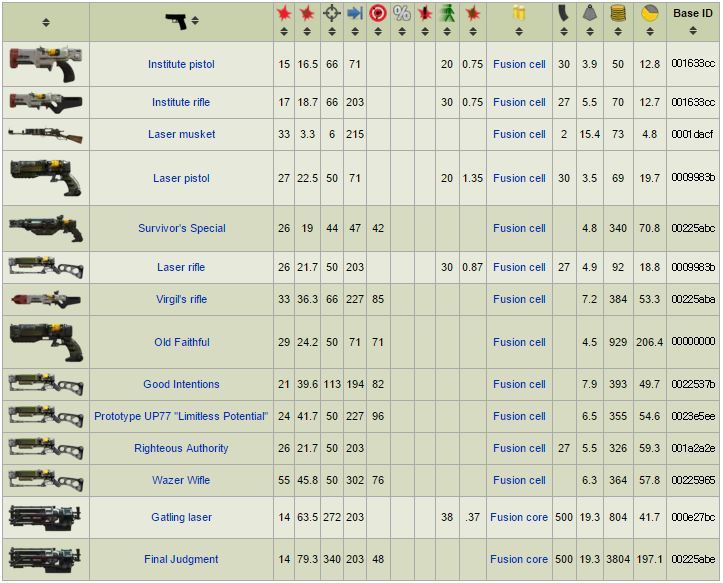
Task: Sort by the Base ID column header
Action: 693,21
